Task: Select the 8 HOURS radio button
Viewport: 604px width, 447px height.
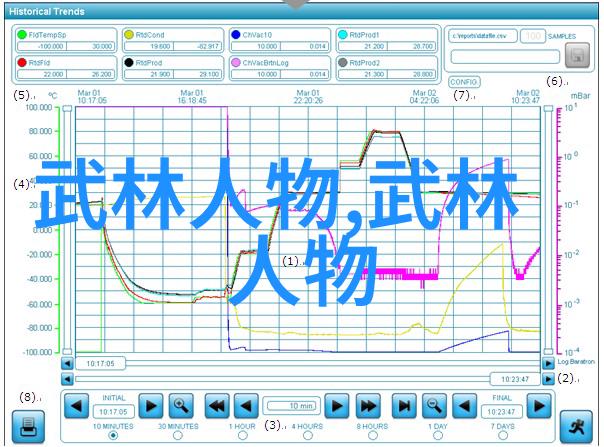Action: point(372,435)
